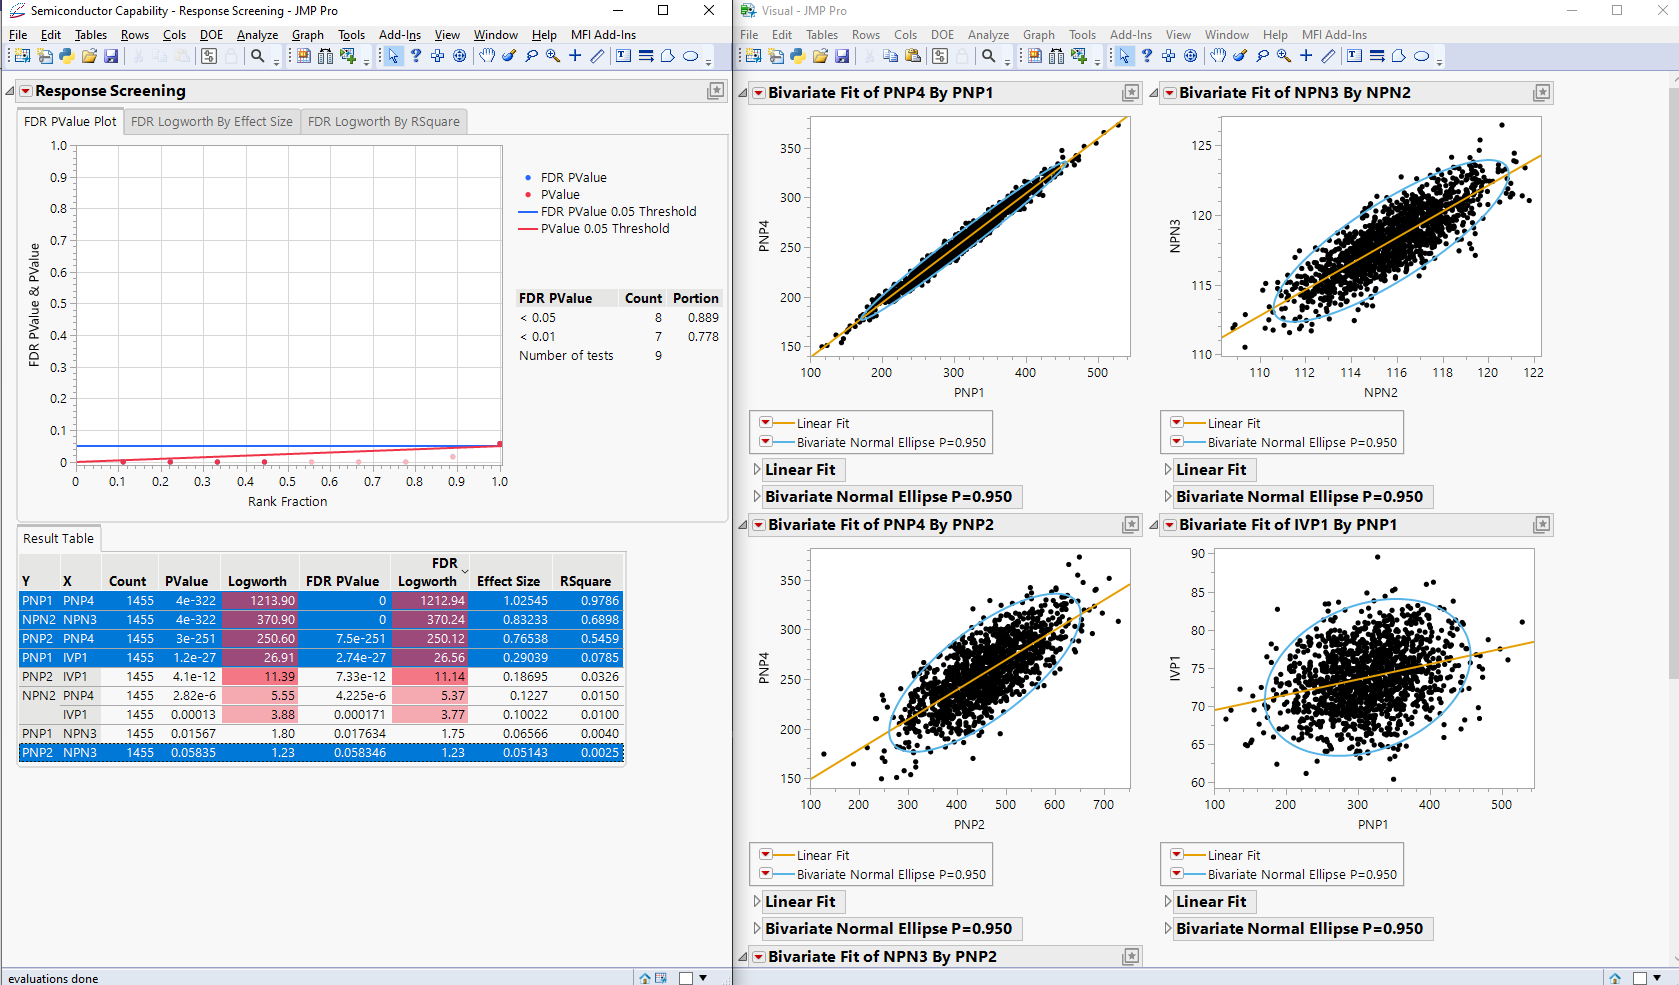This screenshot has height=985, width=1679.
Task: Open the red triangle menu on Bivariate Fit of NPN3 By NPN2
Action: 1170,92
